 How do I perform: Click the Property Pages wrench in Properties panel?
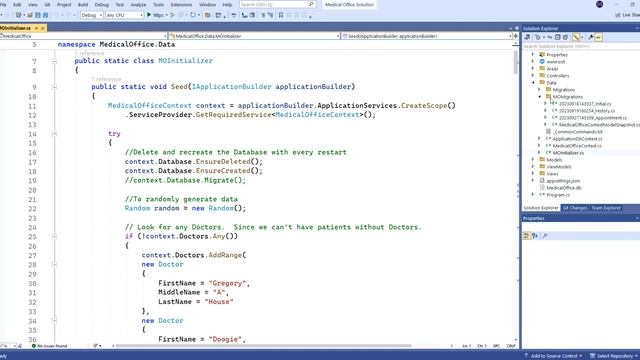point(545,236)
